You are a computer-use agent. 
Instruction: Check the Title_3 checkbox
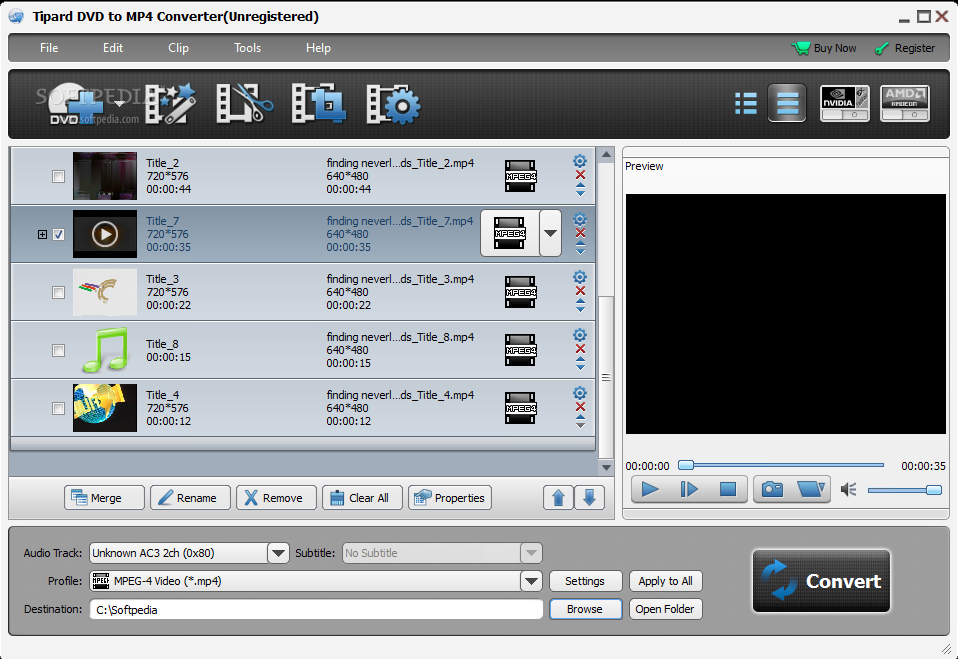click(58, 293)
